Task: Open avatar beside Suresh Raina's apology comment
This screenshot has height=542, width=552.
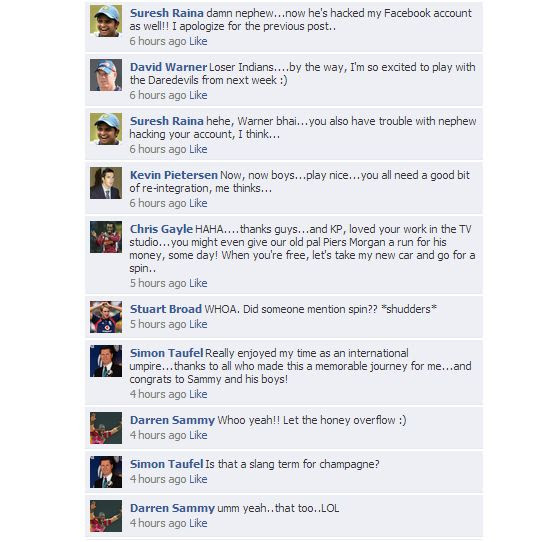Action: tap(106, 21)
